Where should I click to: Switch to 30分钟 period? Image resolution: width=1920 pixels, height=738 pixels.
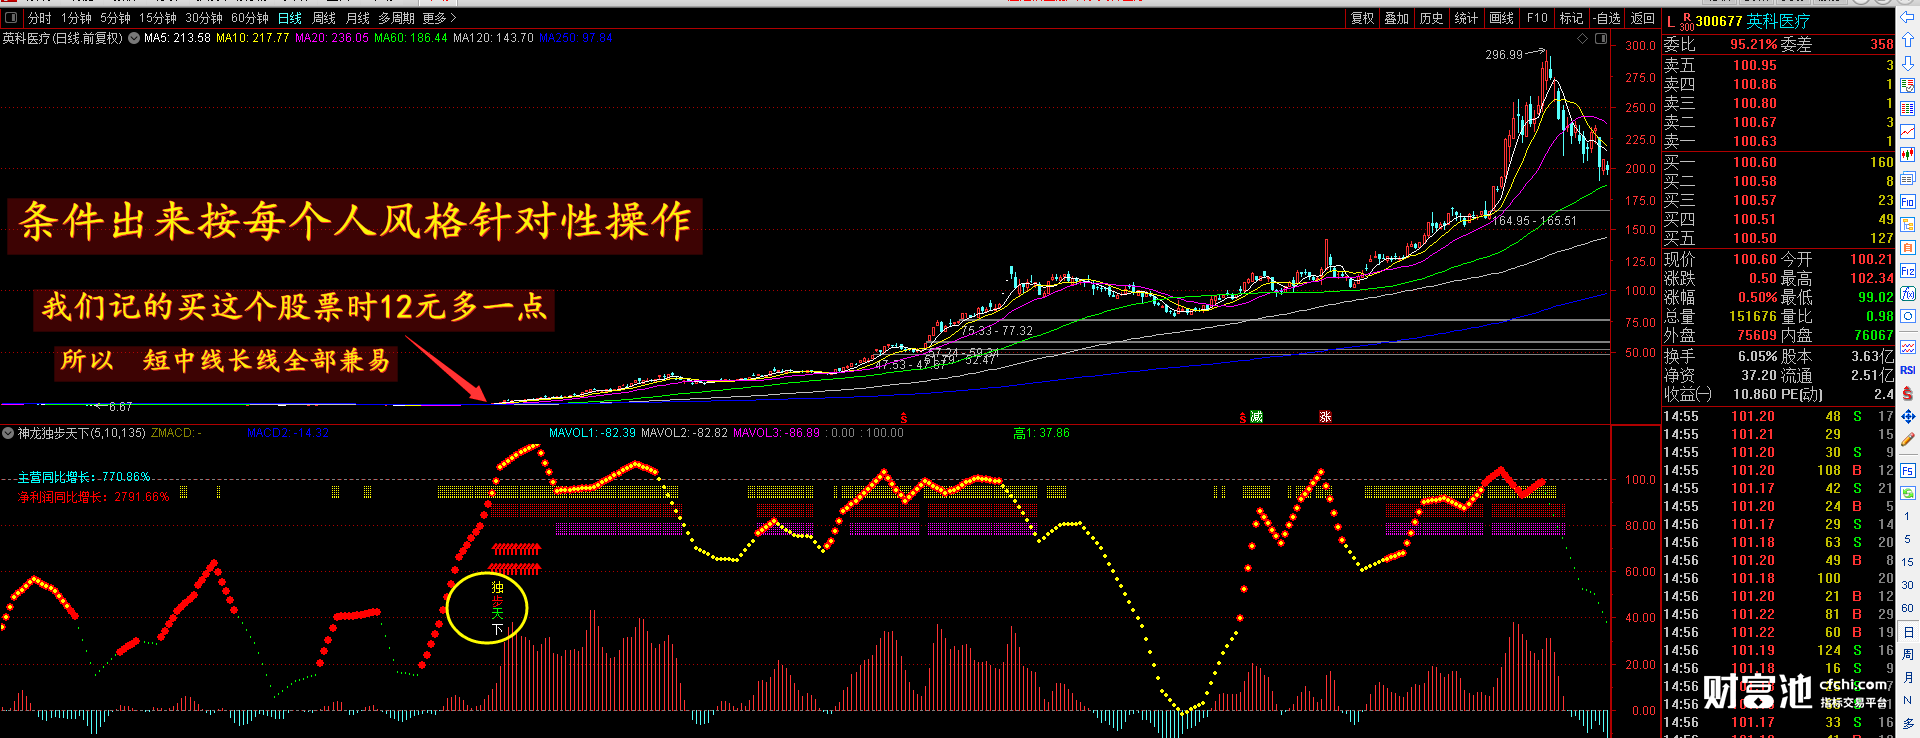point(204,18)
